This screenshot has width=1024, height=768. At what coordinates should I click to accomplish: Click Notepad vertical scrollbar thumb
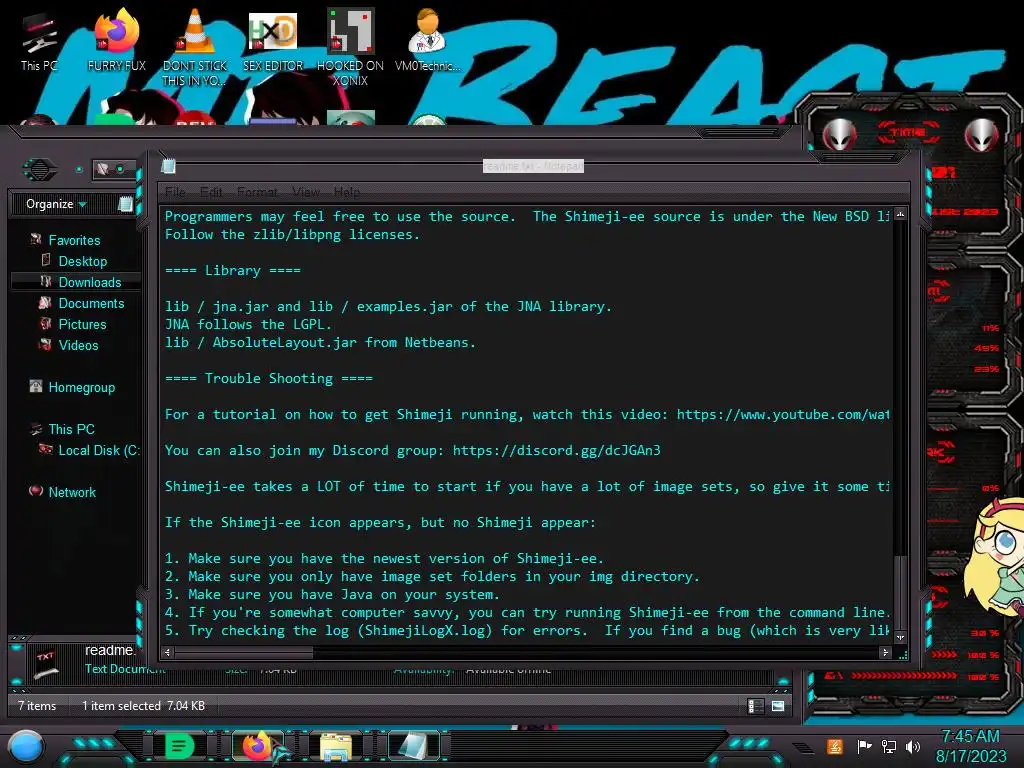click(901, 592)
